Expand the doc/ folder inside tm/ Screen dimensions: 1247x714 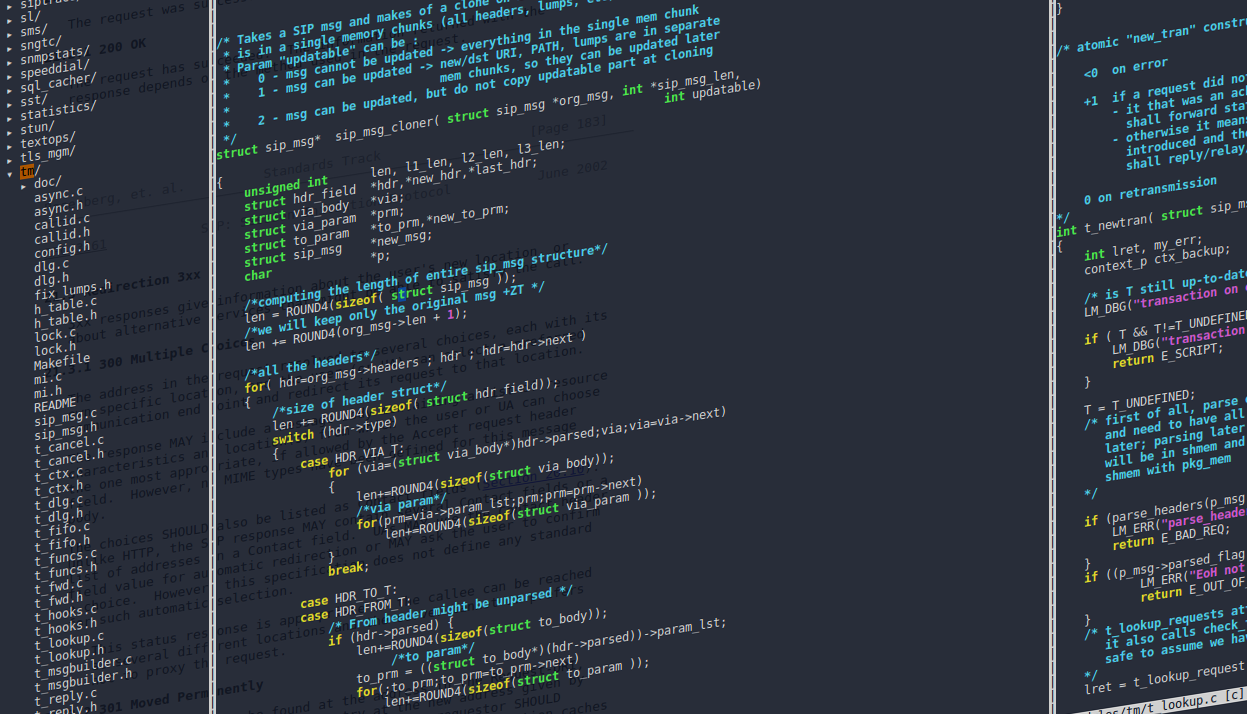click(x=48, y=180)
